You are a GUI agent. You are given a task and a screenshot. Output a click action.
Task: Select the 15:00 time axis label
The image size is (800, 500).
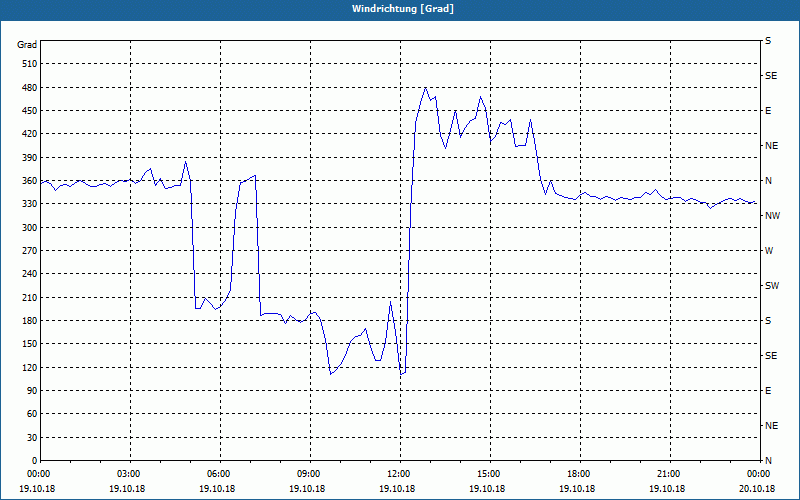coord(489,474)
